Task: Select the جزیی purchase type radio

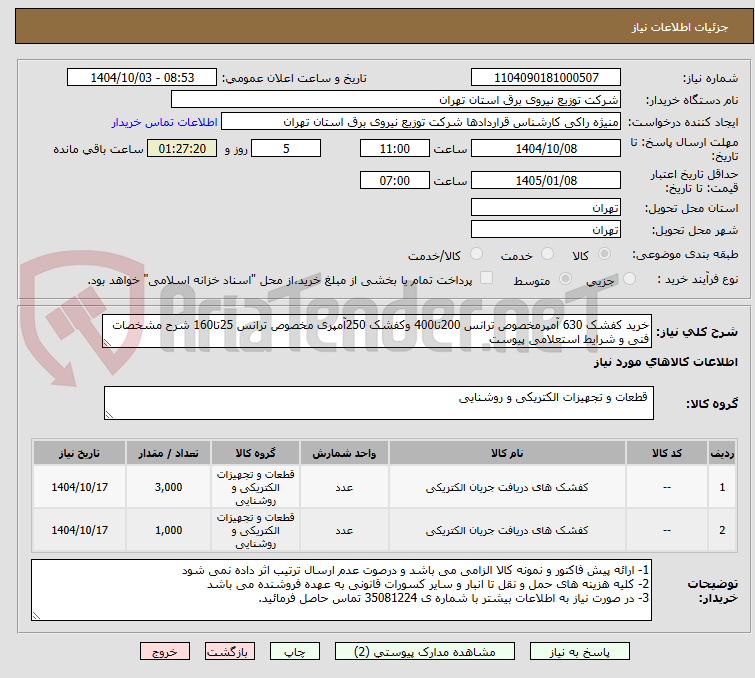Action: click(x=629, y=278)
